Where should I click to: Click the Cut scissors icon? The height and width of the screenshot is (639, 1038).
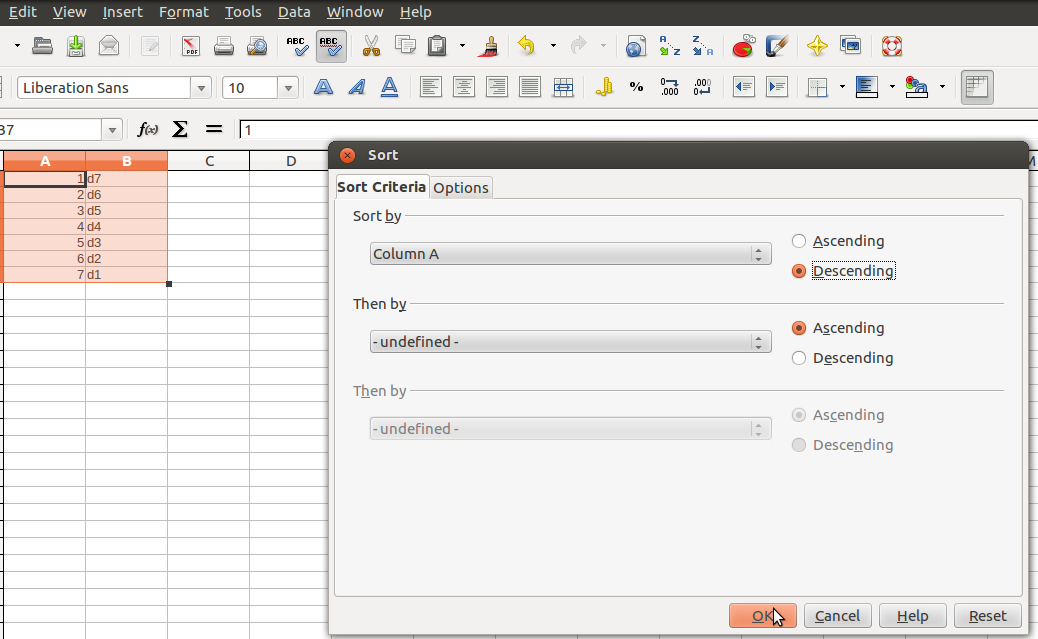371,46
